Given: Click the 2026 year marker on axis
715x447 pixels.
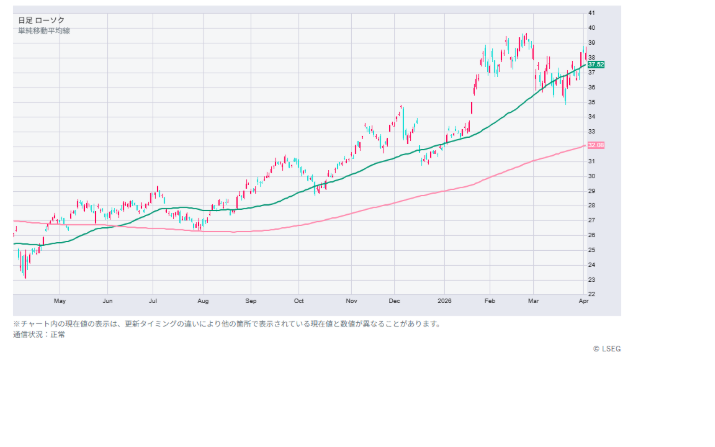Looking at the screenshot, I should pos(446,300).
